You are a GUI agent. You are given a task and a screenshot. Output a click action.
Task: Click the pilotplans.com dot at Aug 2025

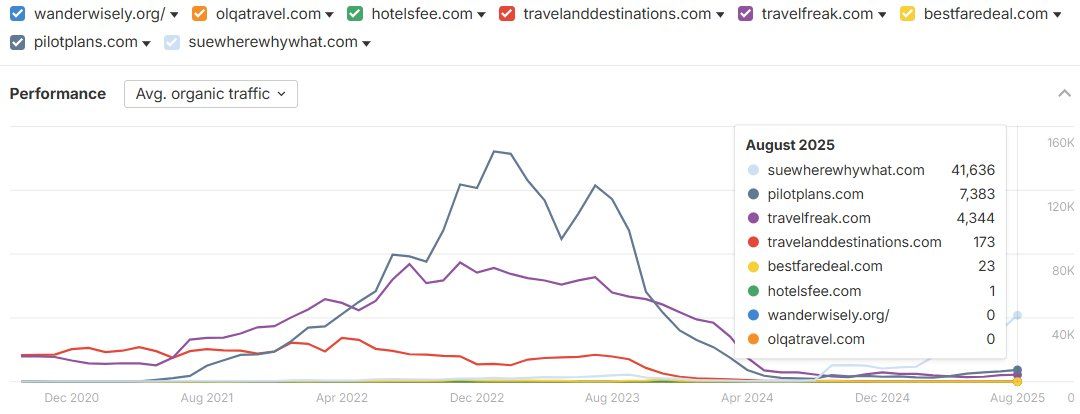[x=1017, y=370]
